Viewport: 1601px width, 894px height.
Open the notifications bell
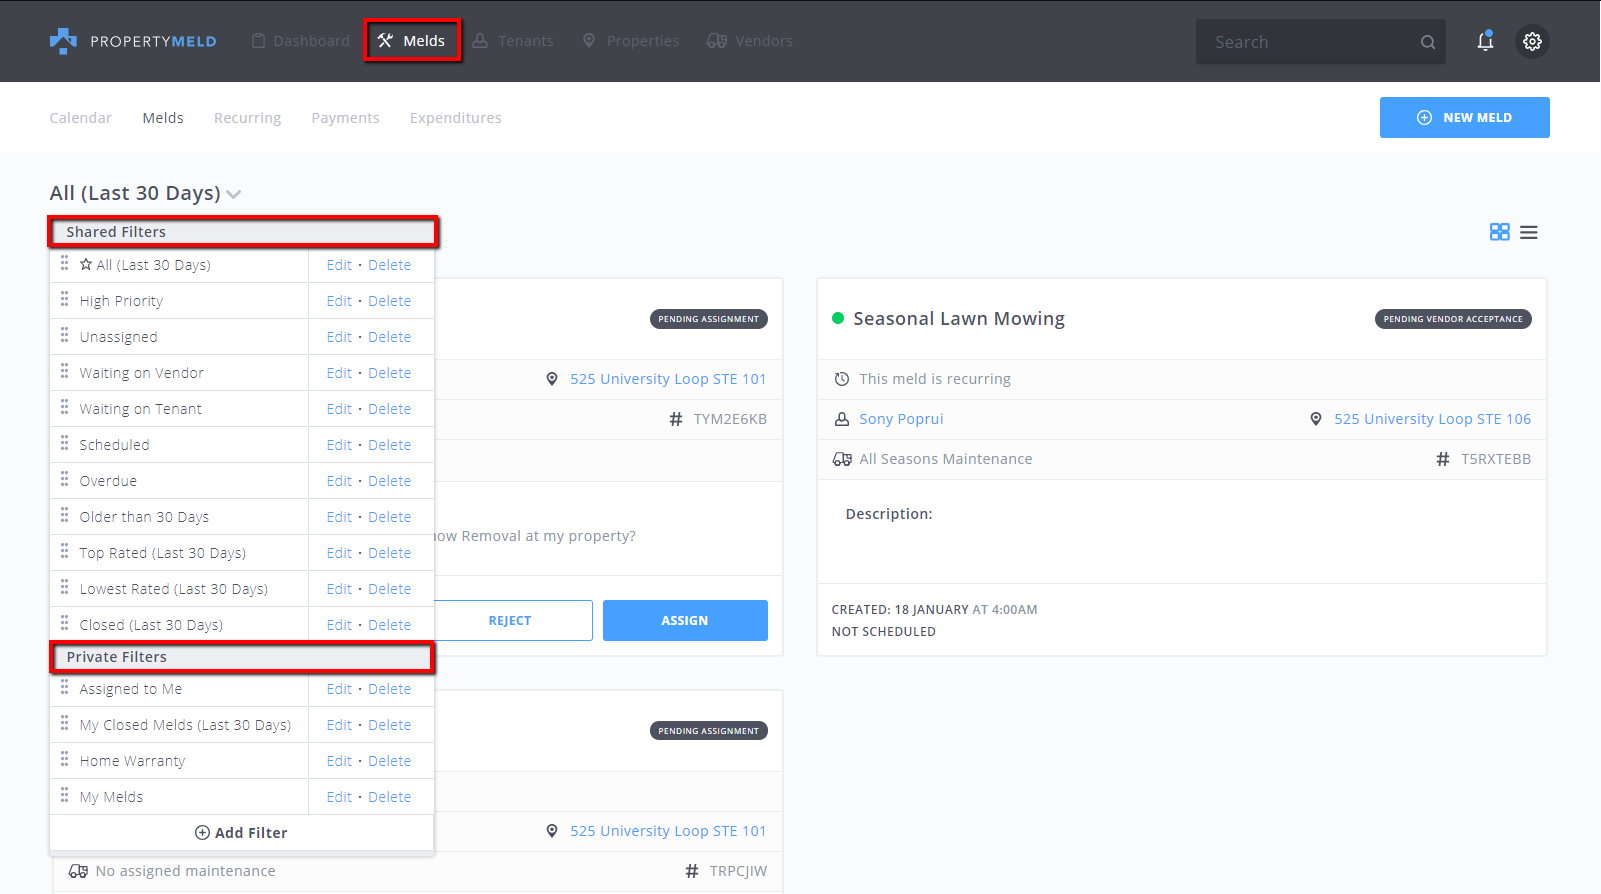coord(1485,41)
